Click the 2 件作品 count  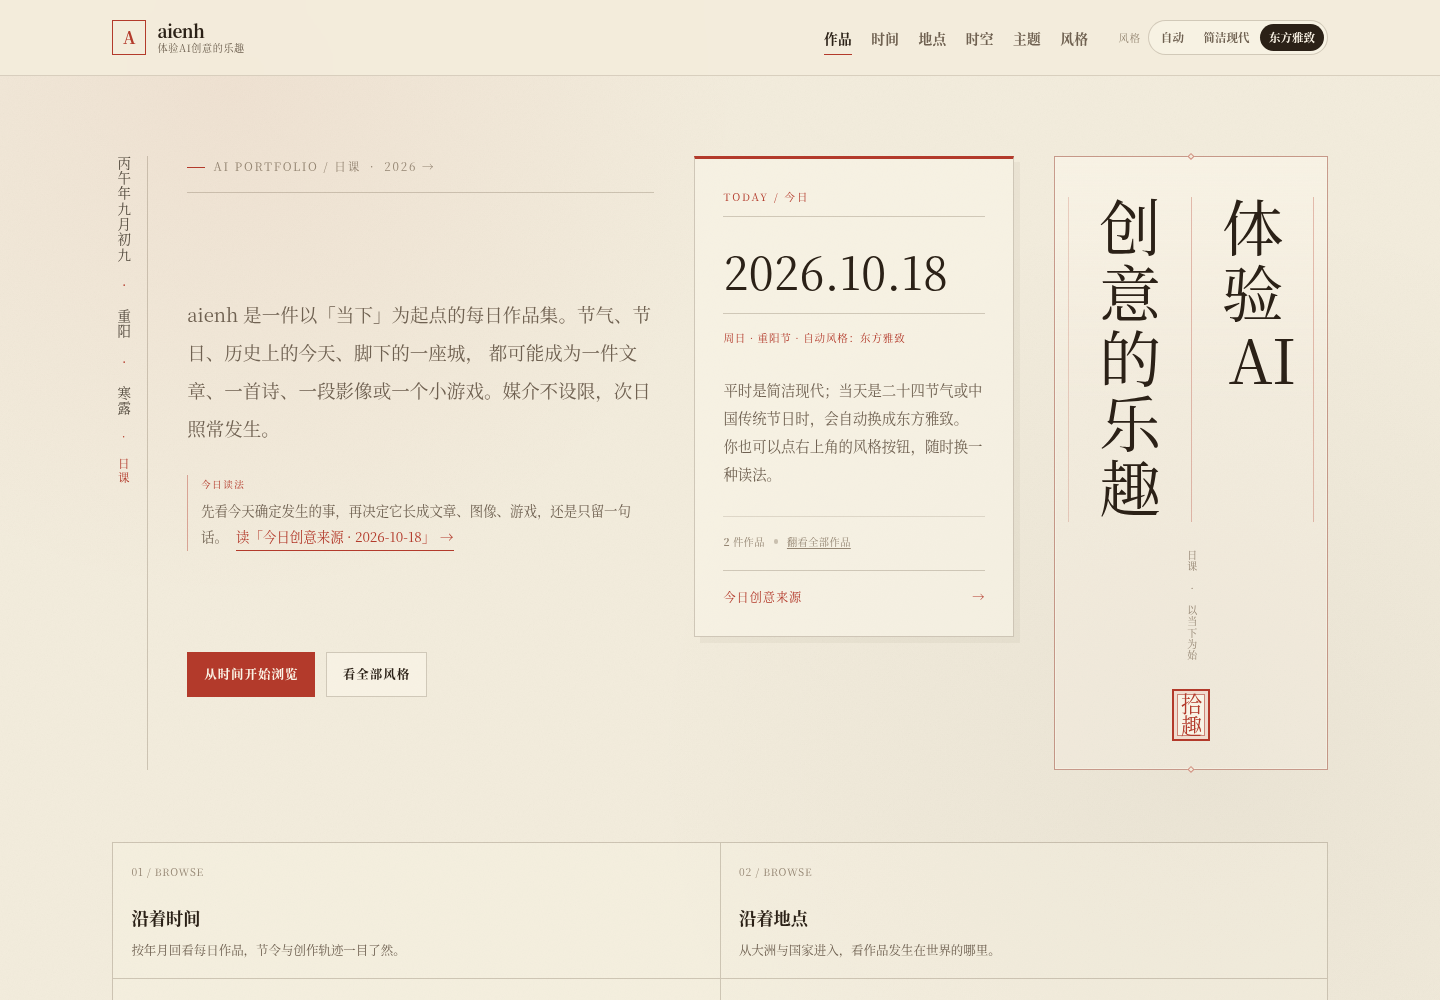(x=744, y=543)
